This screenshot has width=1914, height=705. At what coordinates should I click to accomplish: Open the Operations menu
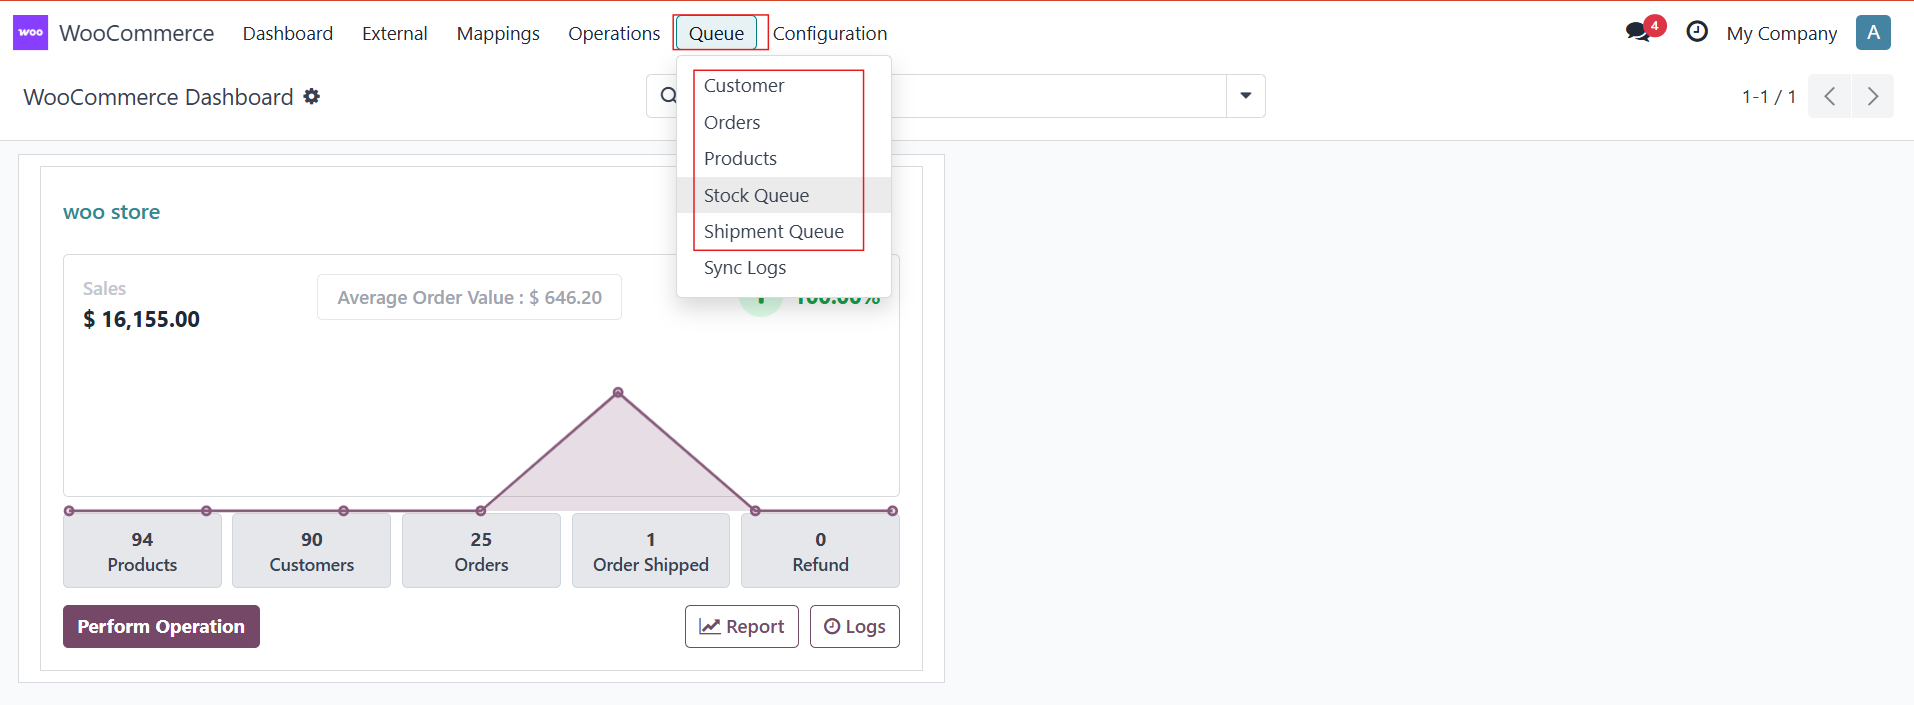(614, 33)
